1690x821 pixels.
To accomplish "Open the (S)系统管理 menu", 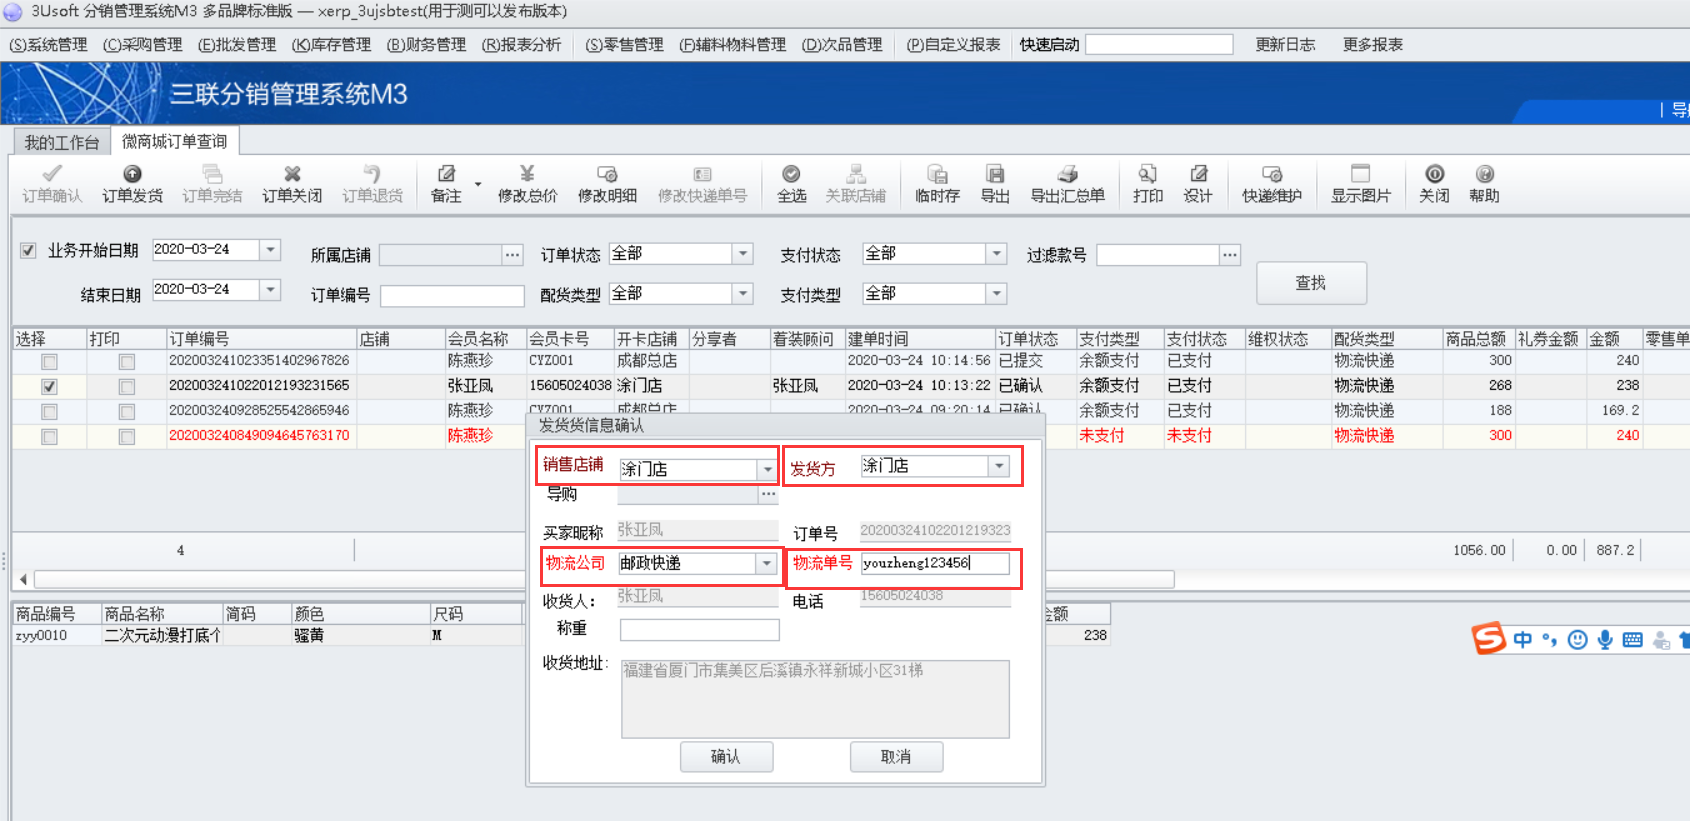I will (x=48, y=45).
